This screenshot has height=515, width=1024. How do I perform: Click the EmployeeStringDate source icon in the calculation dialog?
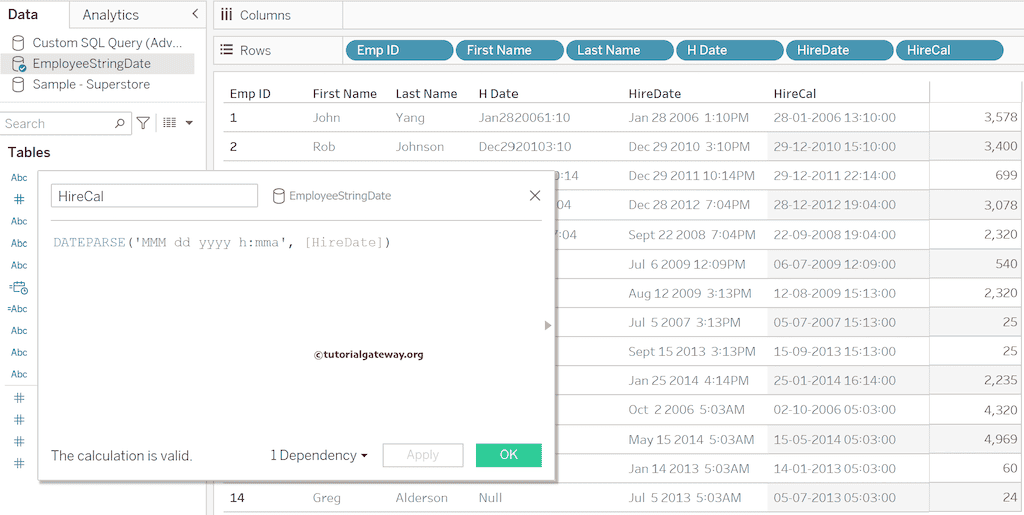point(279,195)
